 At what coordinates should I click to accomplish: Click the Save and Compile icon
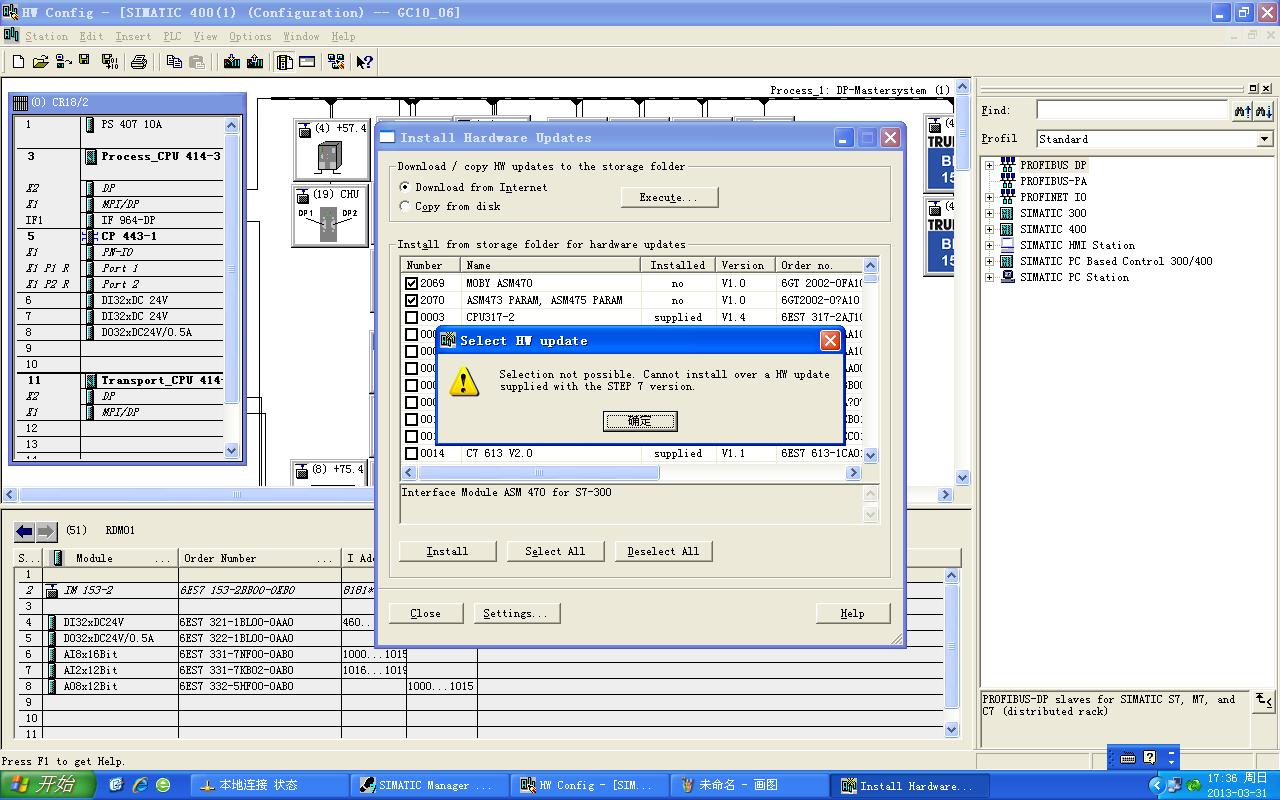tap(109, 62)
